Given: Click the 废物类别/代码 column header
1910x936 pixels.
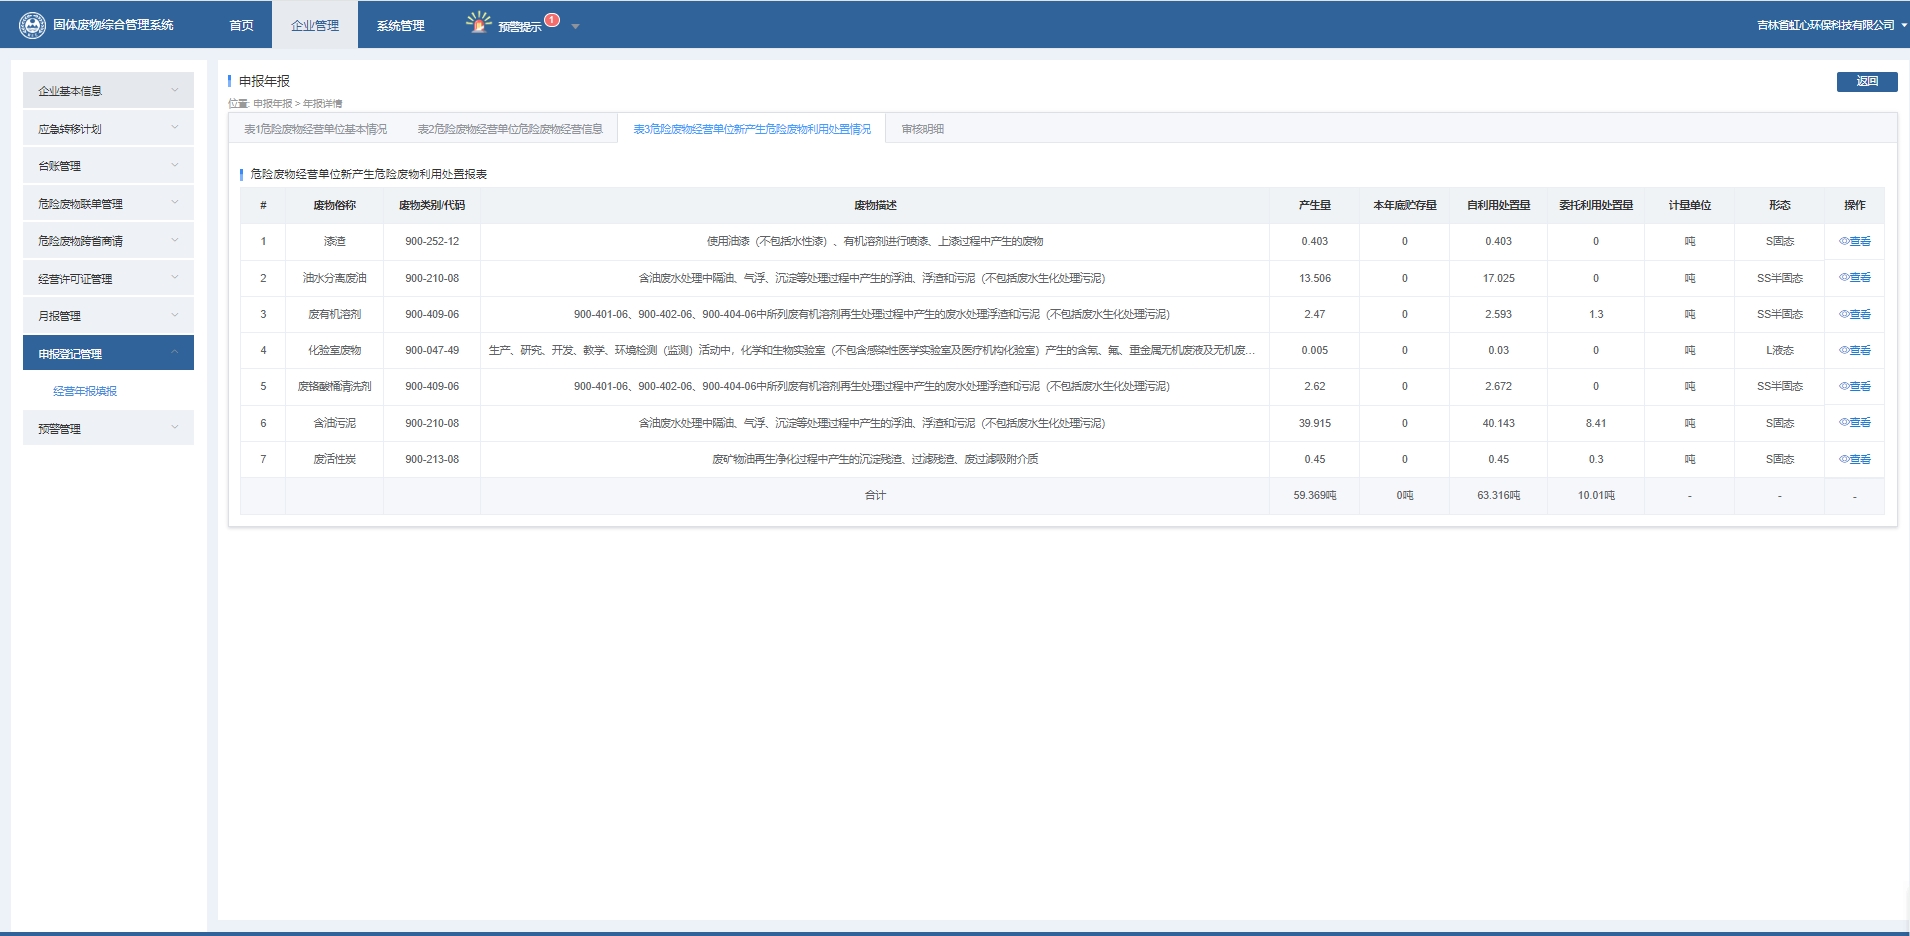Looking at the screenshot, I should click(x=432, y=205).
